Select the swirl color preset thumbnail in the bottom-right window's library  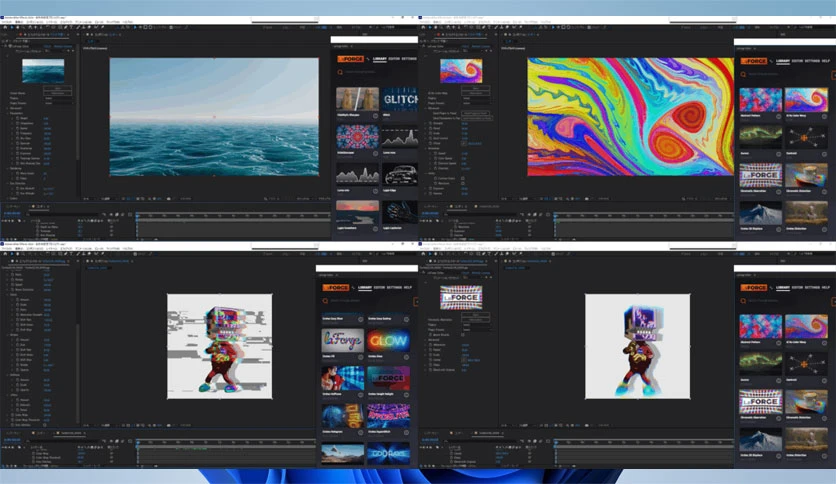point(806,326)
